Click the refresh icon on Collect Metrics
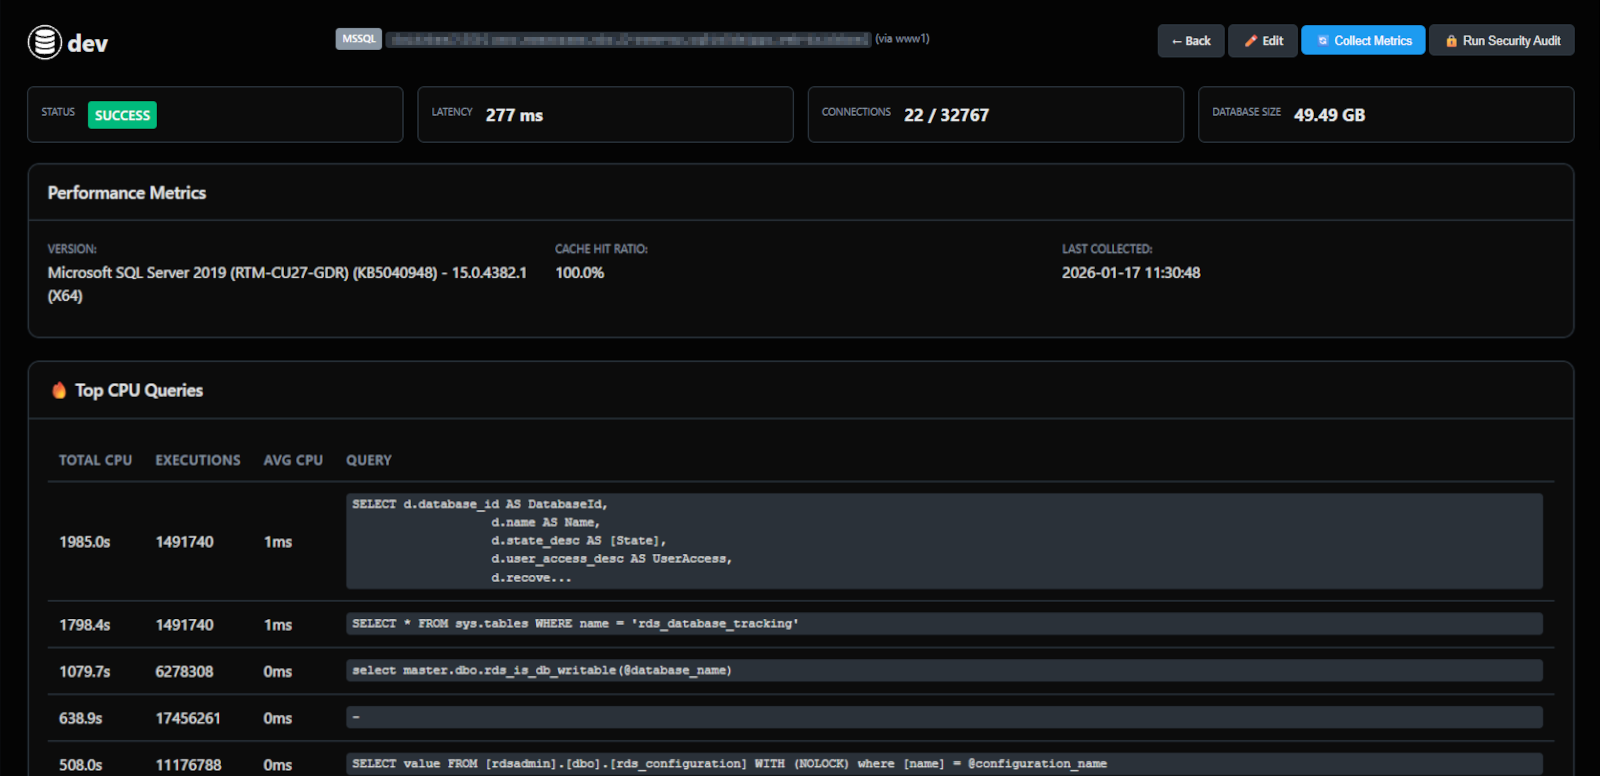 click(1323, 41)
